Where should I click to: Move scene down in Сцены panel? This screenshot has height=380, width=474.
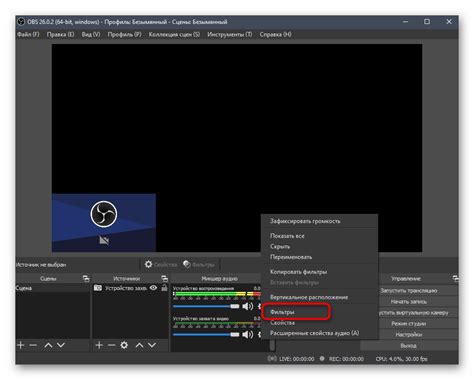[x=61, y=345]
